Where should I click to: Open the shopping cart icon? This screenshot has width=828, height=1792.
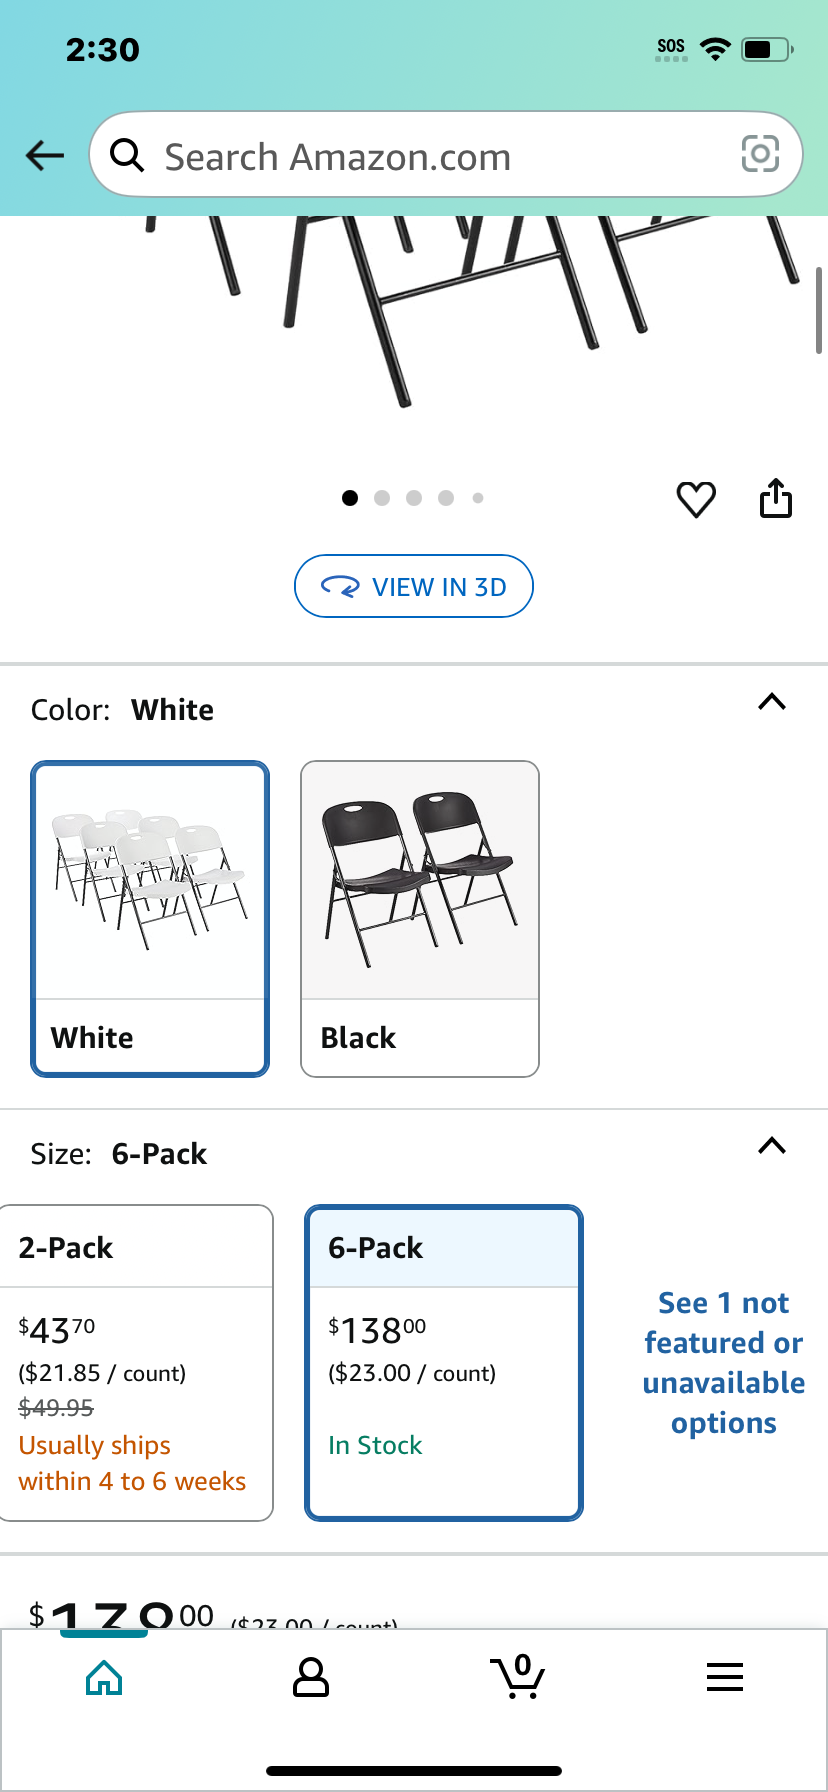pyautogui.click(x=517, y=1676)
